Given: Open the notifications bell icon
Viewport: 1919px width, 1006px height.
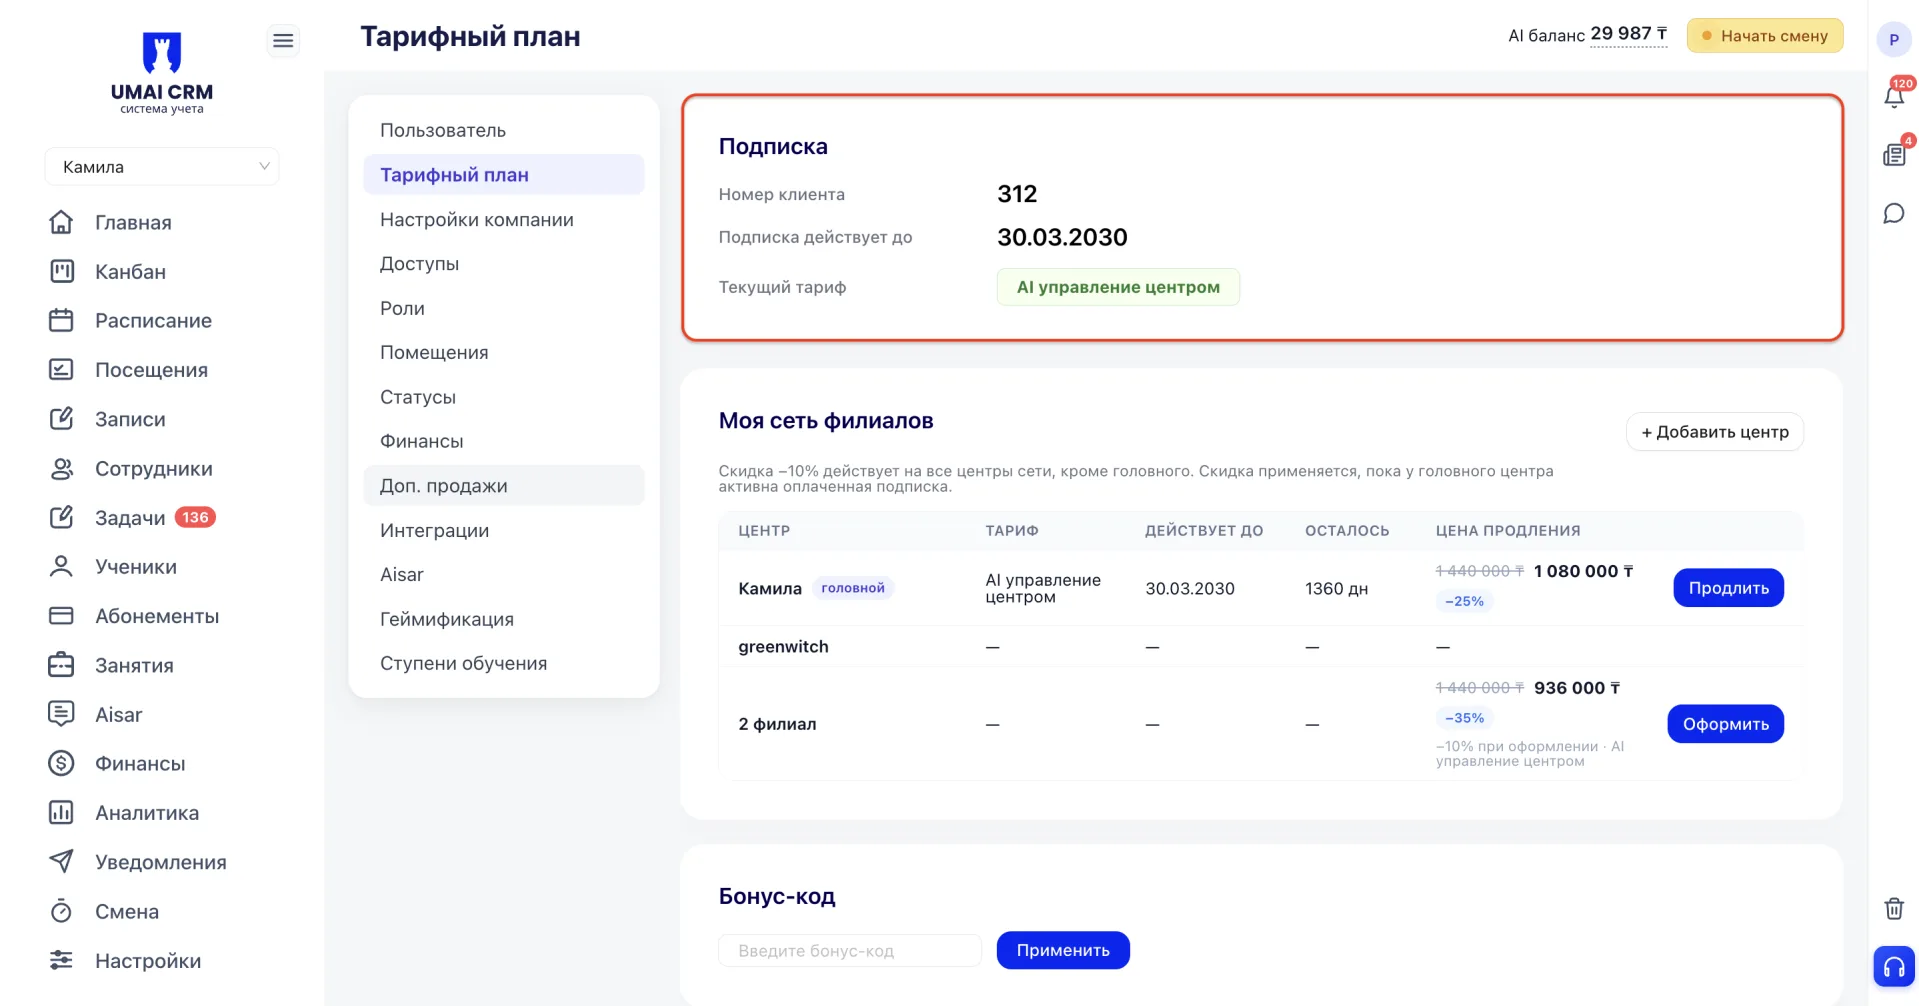Looking at the screenshot, I should tap(1894, 96).
